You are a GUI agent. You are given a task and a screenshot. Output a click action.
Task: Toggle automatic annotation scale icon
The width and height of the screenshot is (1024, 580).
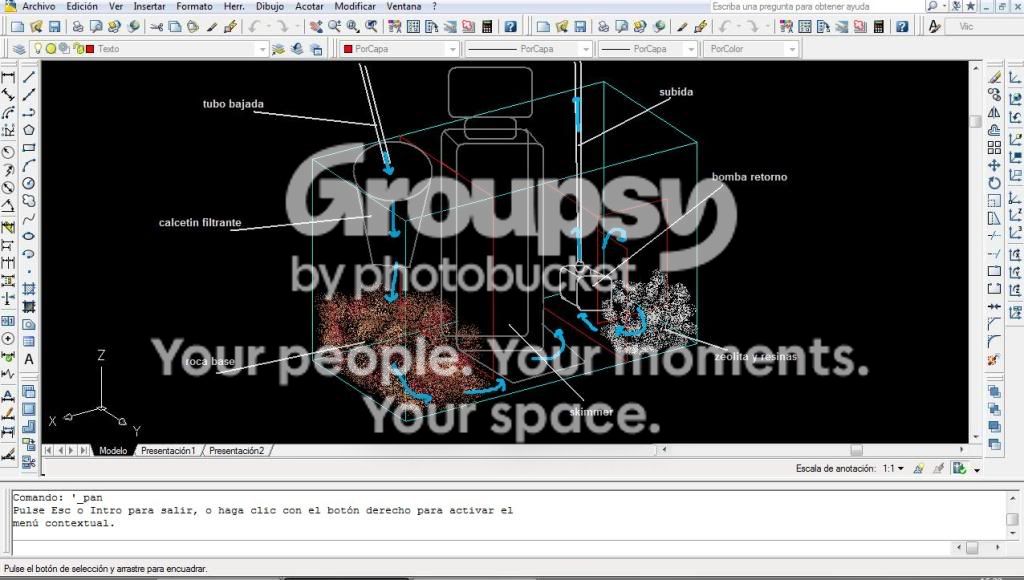click(x=938, y=468)
